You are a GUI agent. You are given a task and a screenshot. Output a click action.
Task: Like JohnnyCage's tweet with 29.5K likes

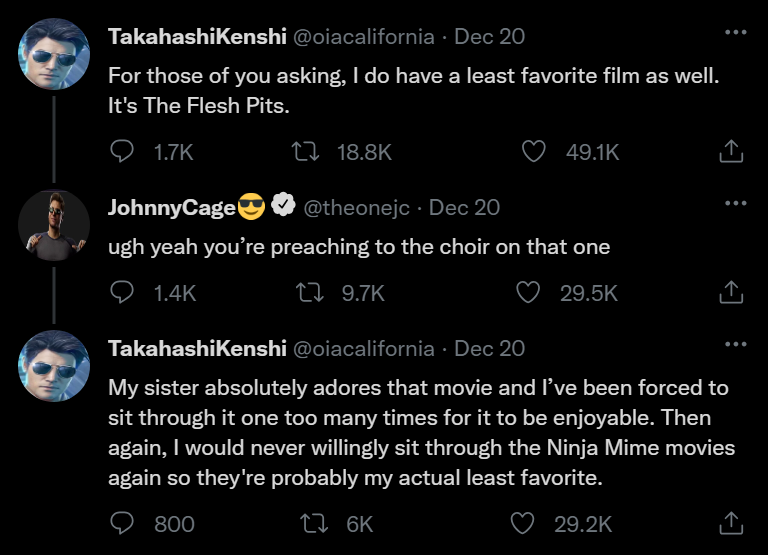(528, 293)
